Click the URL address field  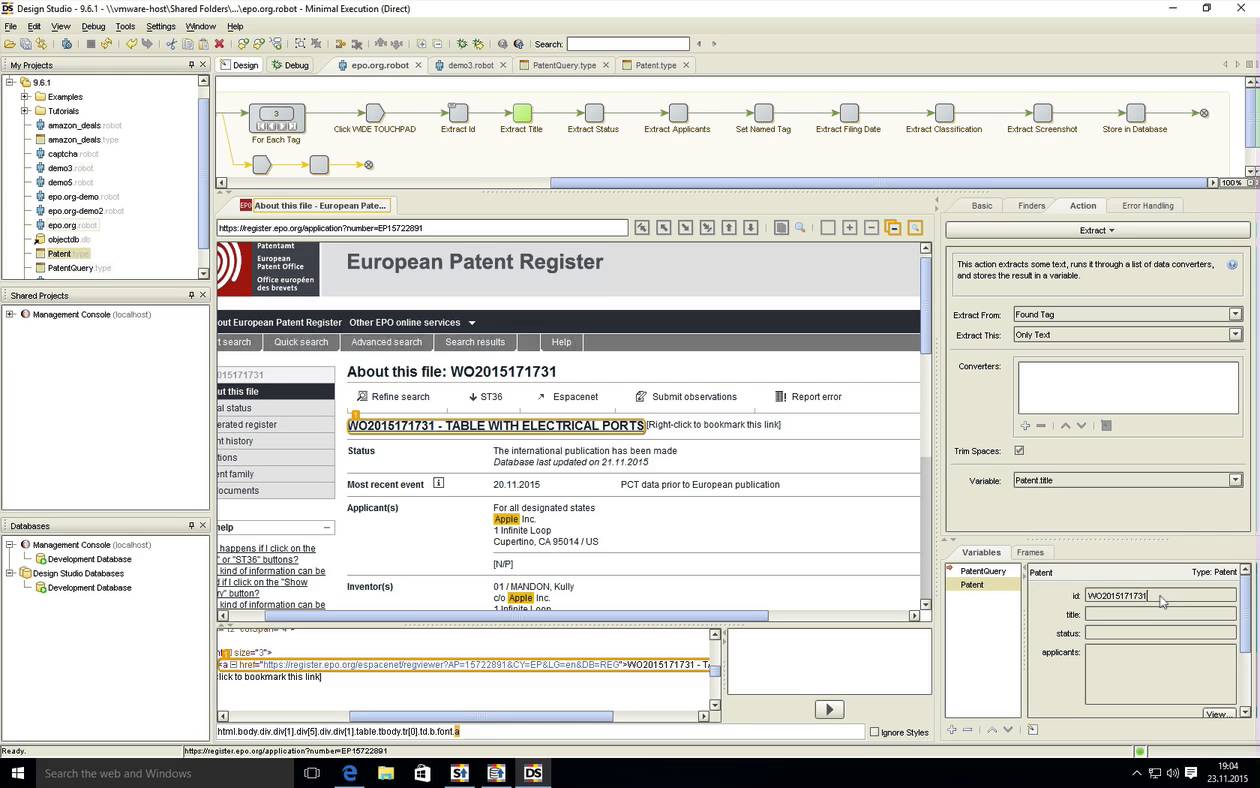pos(423,228)
